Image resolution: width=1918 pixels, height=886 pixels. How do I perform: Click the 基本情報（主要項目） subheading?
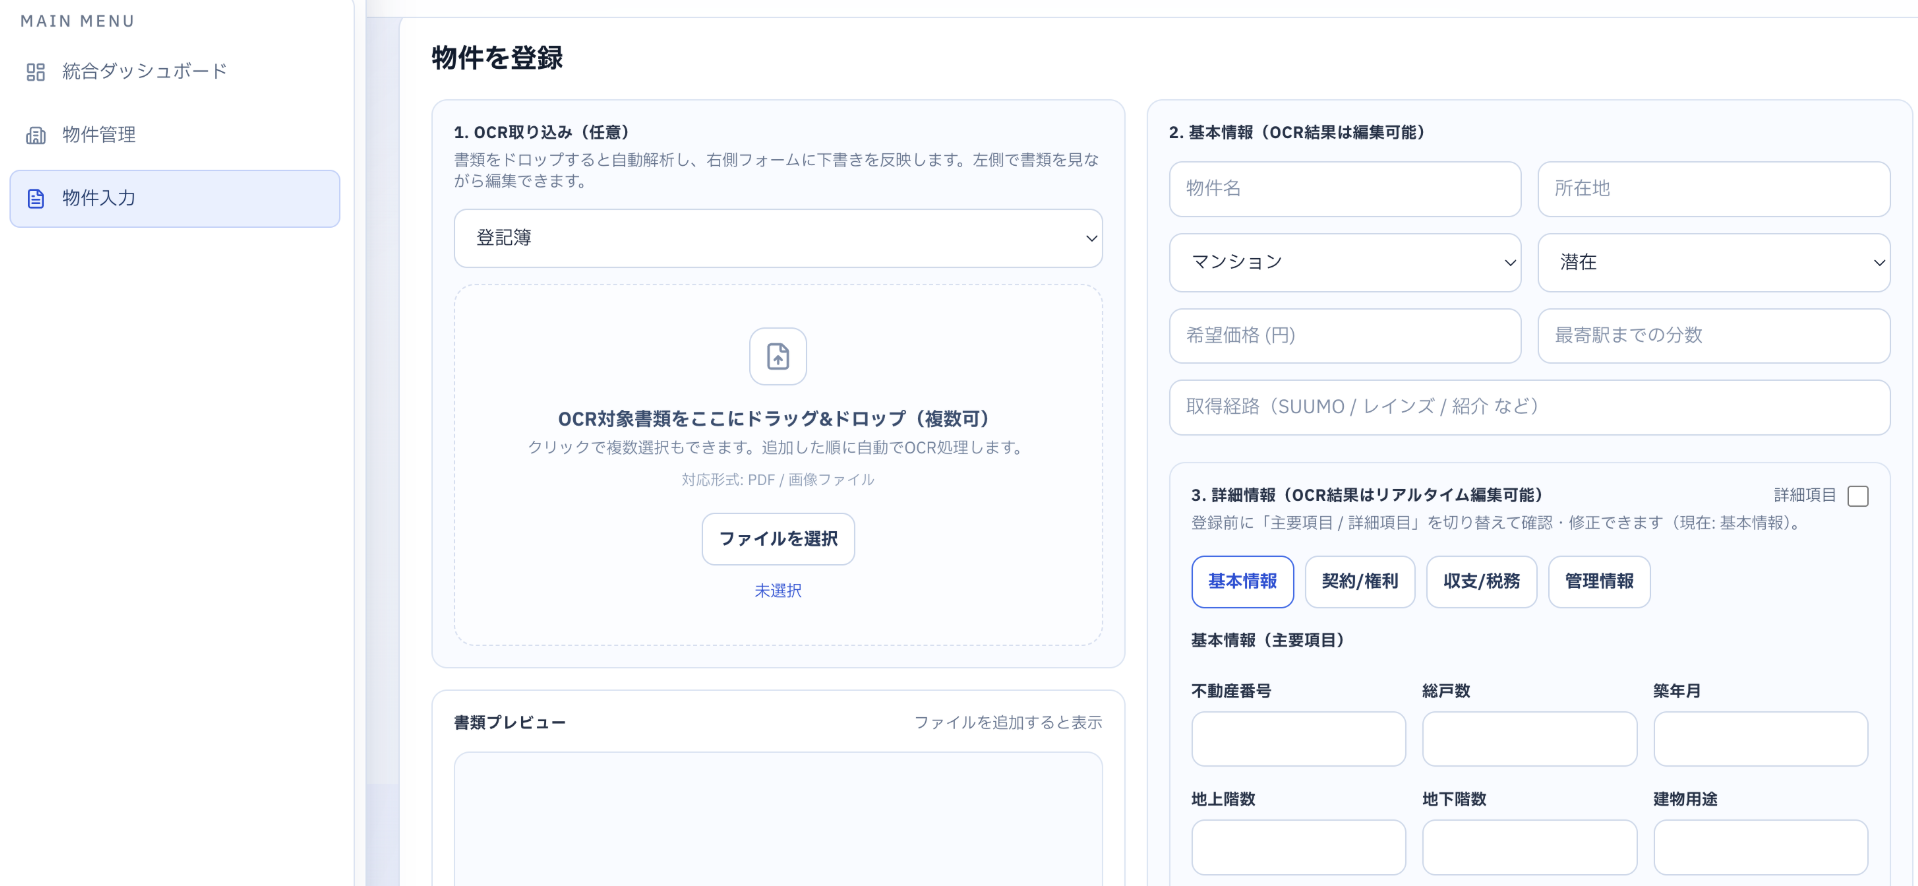(x=1268, y=640)
